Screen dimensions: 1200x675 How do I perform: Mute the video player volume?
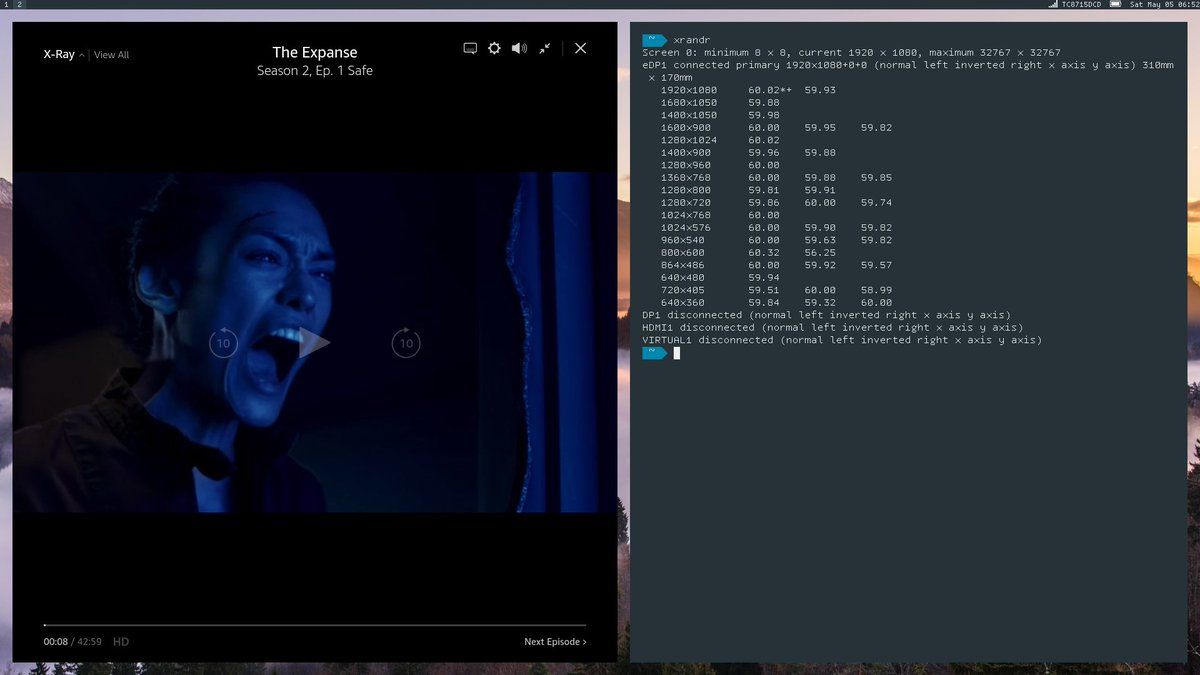pyautogui.click(x=519, y=48)
